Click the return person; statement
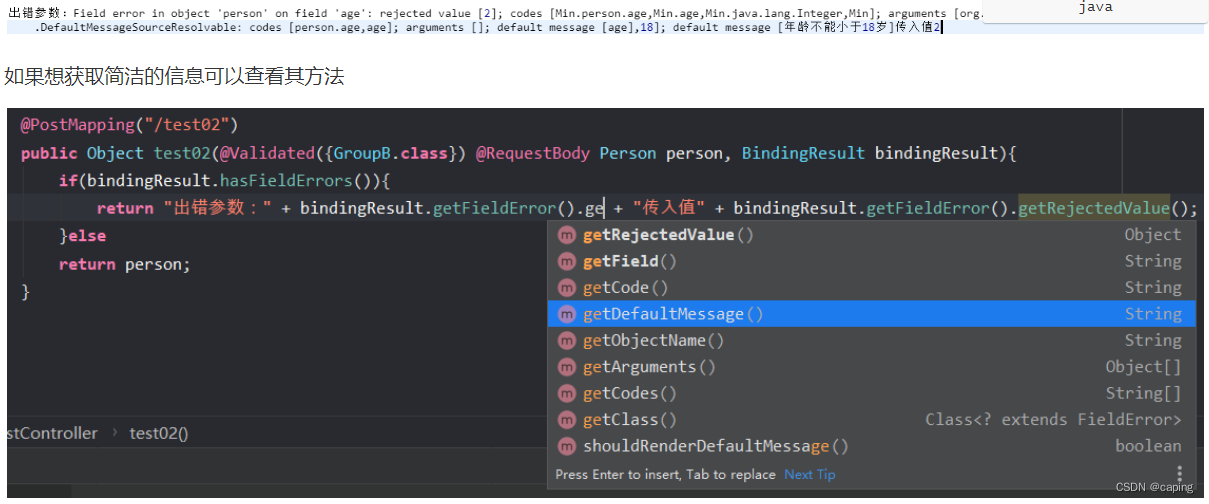Image resolution: width=1209 pixels, height=504 pixels. coord(124,265)
